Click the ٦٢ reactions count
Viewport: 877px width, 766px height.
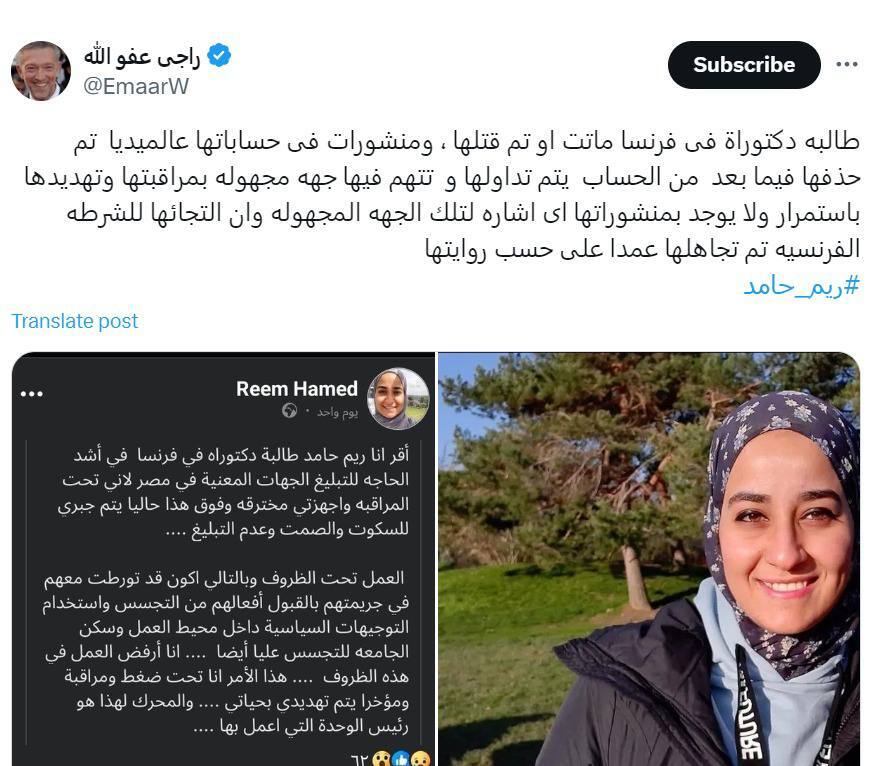tap(360, 760)
